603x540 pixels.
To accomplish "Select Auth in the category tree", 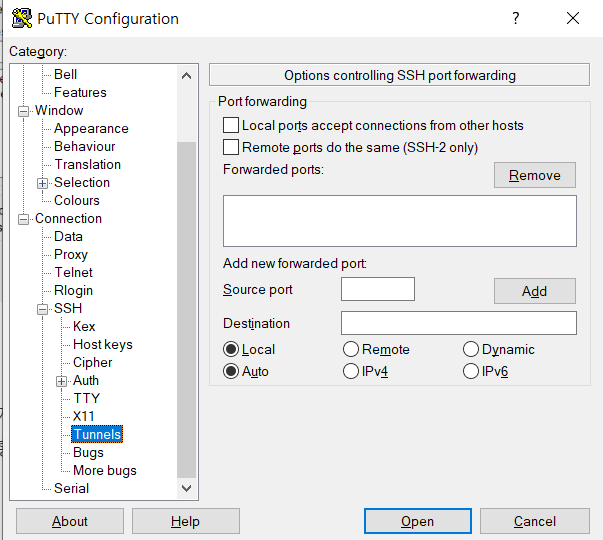I will coord(86,380).
